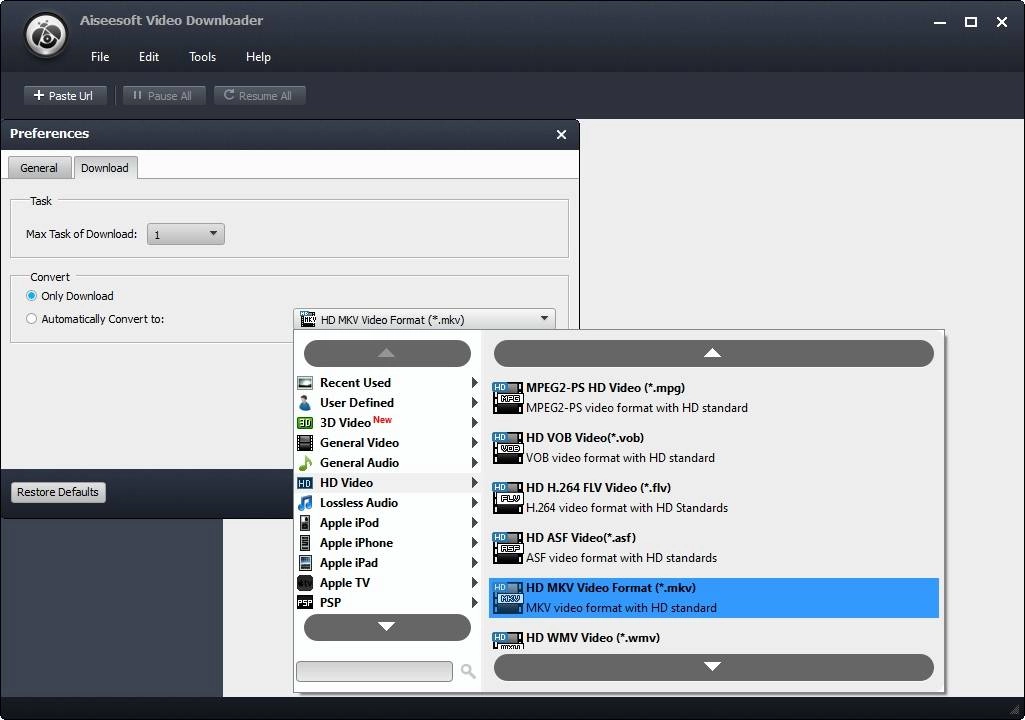Image resolution: width=1025 pixels, height=720 pixels.
Task: Click the Pause All button
Action: pos(163,95)
